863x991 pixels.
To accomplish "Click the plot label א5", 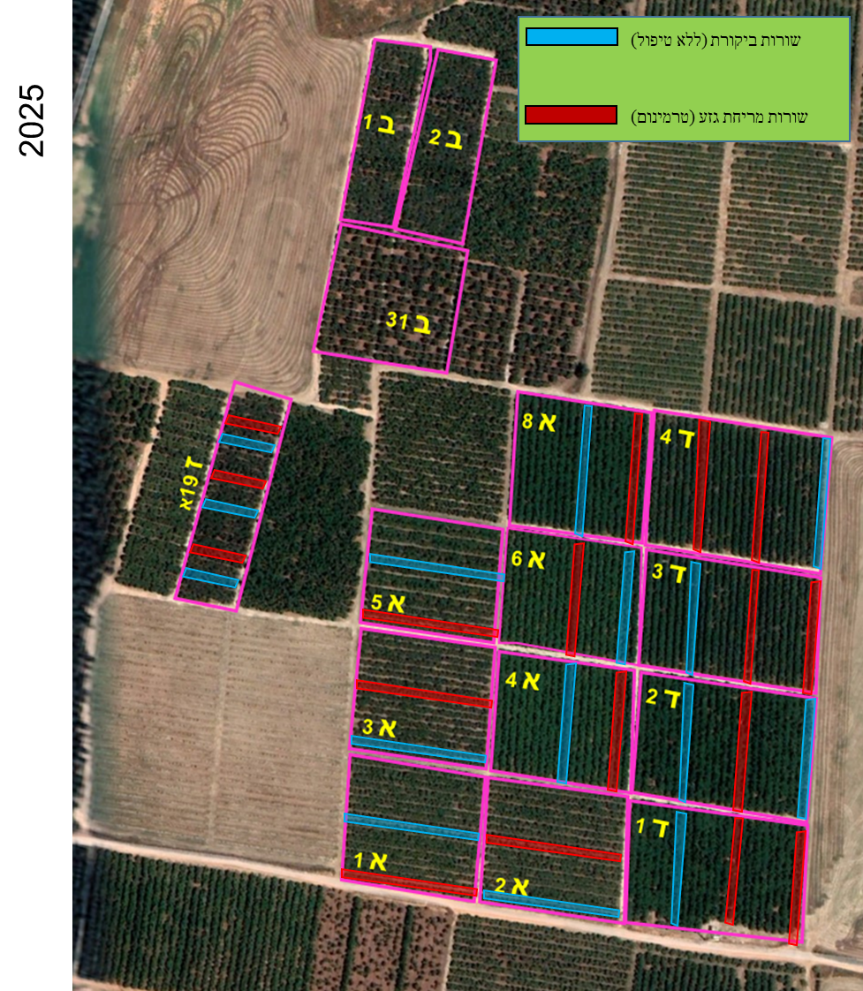I will coord(387,602).
